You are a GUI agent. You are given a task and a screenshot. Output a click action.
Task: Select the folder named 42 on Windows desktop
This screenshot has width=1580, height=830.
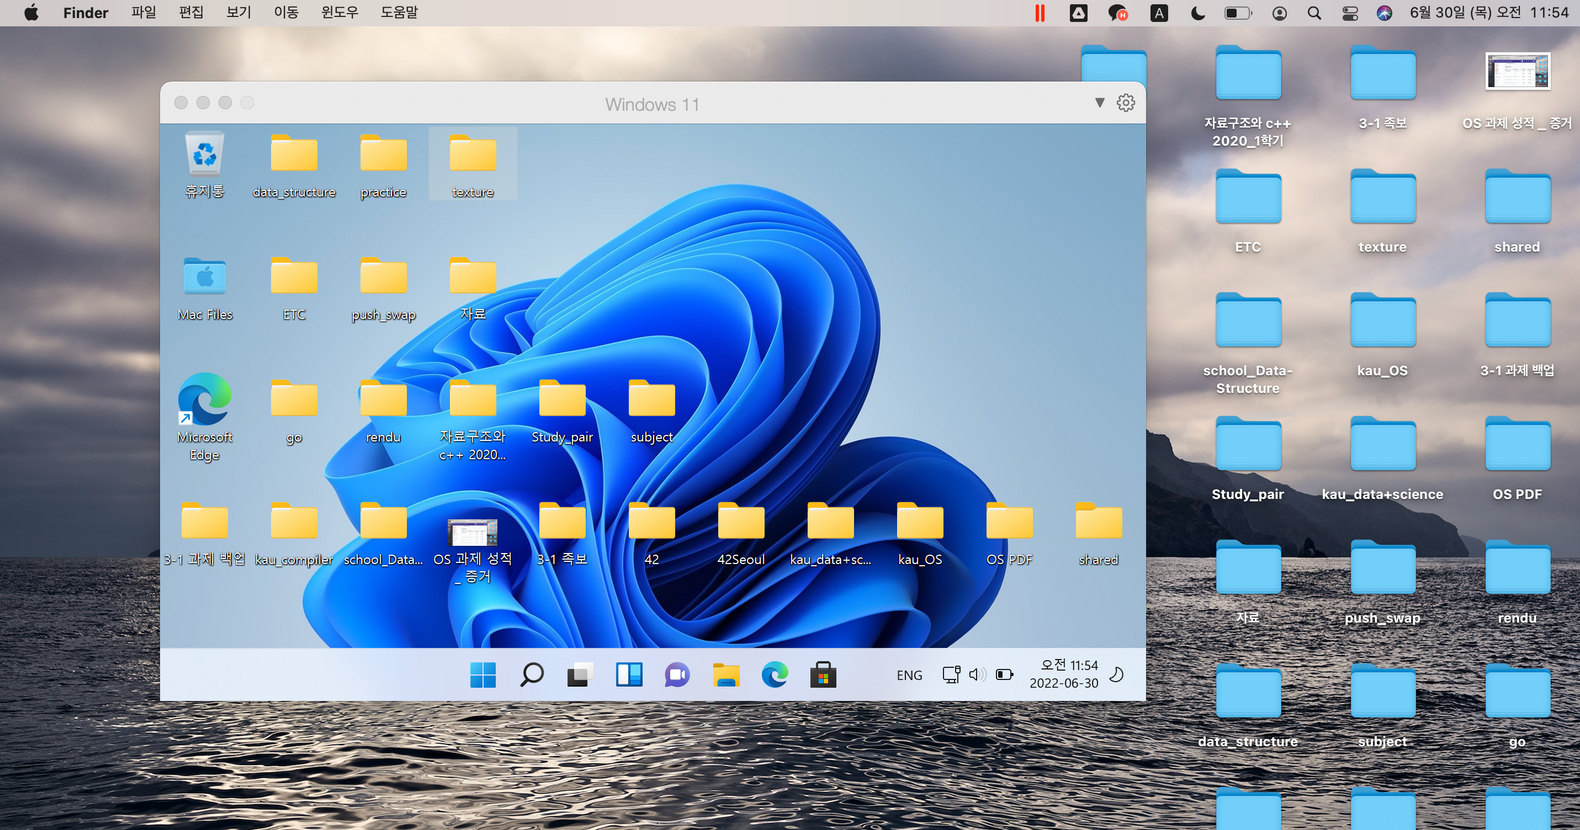pyautogui.click(x=652, y=534)
